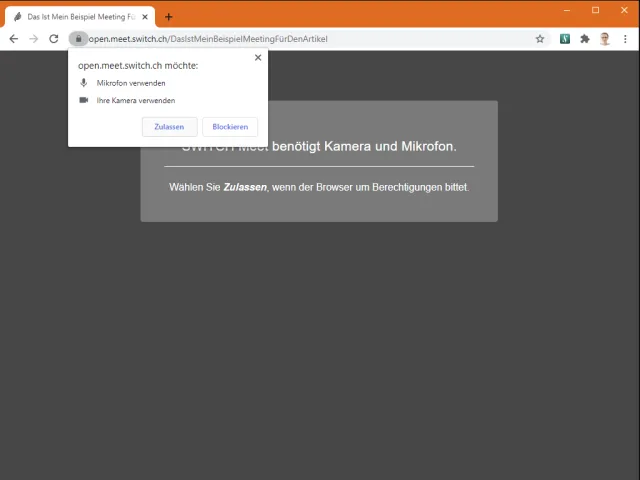Viewport: 640px width, 480px height.
Task: Click the address bar URL field
Action: coord(310,39)
